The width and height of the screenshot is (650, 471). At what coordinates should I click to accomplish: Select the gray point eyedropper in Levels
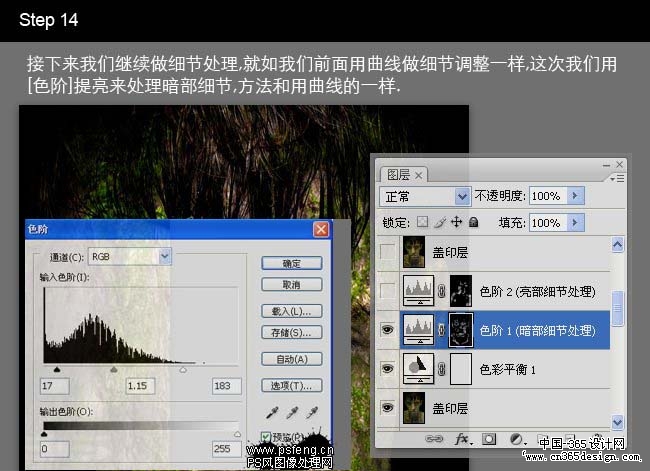coord(292,413)
